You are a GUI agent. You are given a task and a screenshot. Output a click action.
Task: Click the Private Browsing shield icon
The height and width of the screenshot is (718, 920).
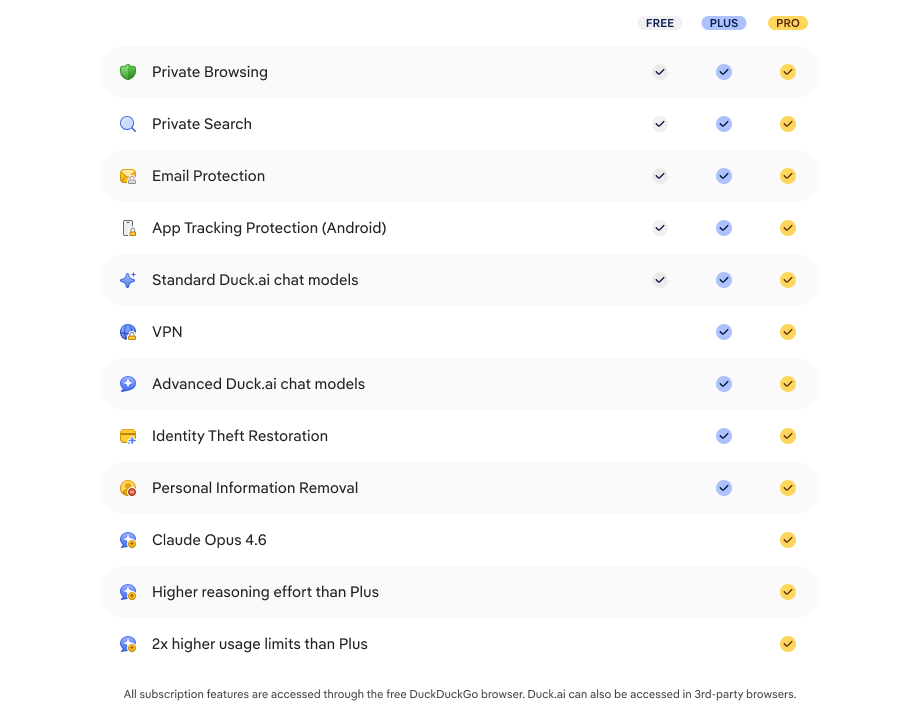pos(127,71)
